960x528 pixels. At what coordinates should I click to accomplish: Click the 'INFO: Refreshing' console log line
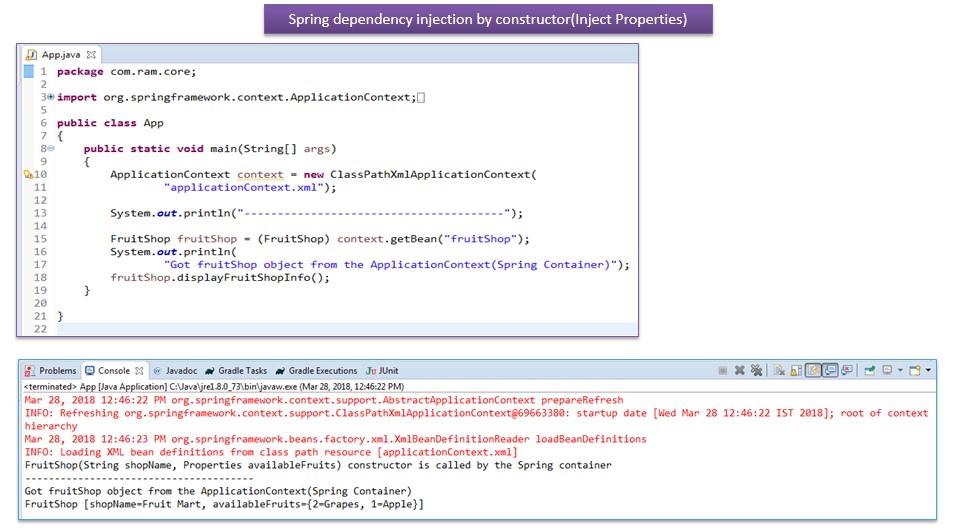(476, 420)
